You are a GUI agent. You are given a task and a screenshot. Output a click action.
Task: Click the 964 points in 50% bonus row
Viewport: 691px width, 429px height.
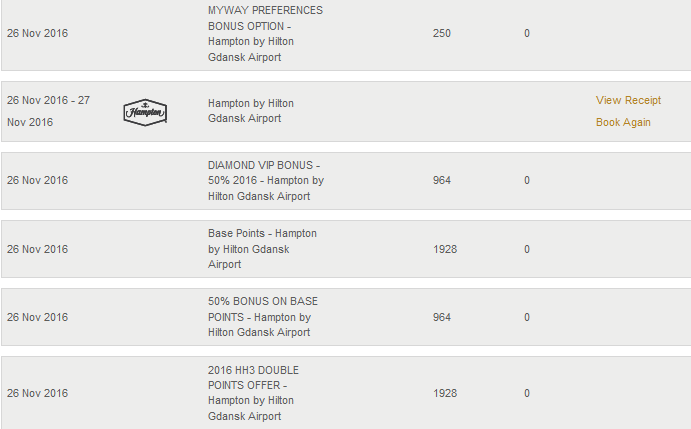(442, 317)
